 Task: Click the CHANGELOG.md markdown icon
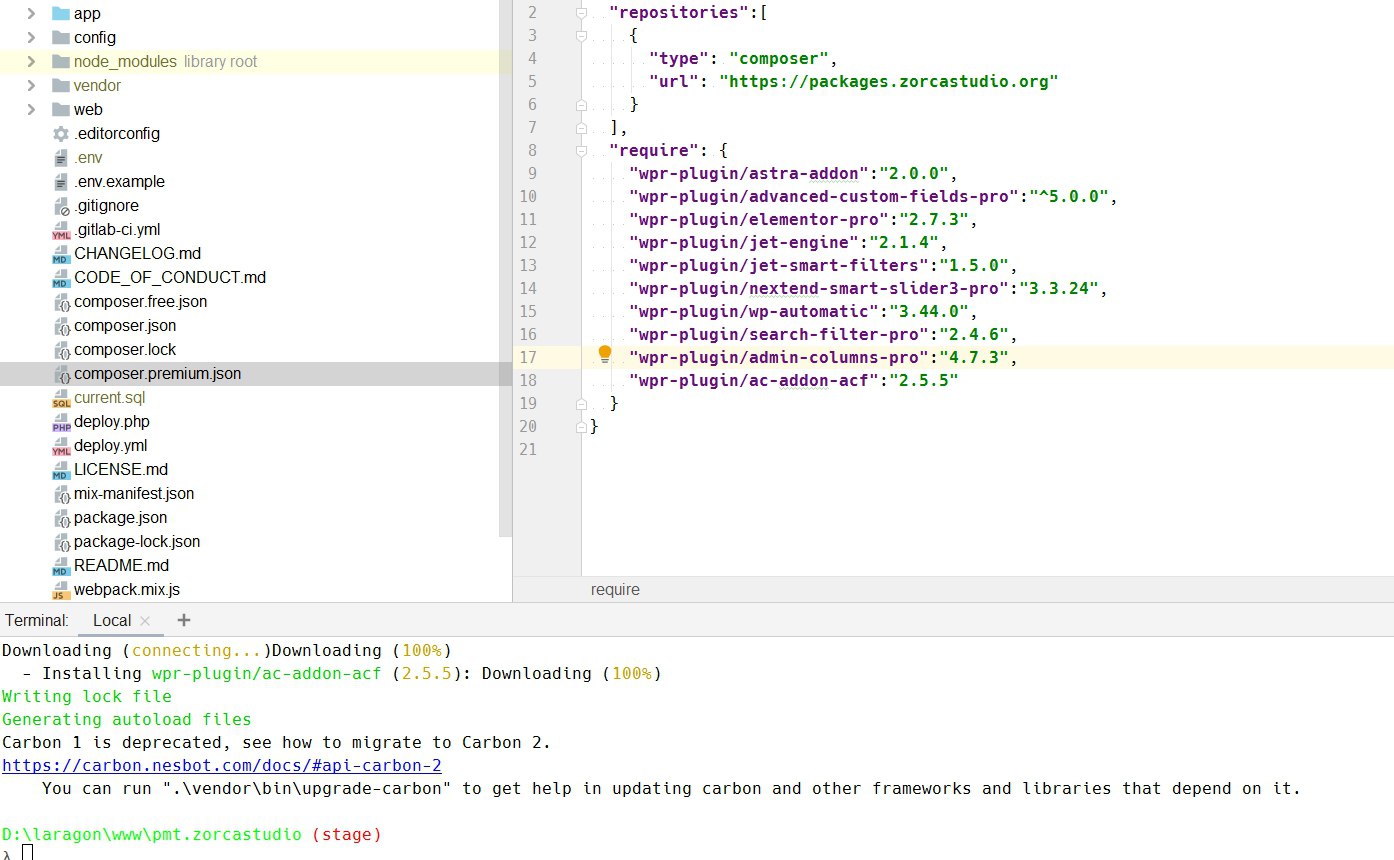pyautogui.click(x=61, y=254)
